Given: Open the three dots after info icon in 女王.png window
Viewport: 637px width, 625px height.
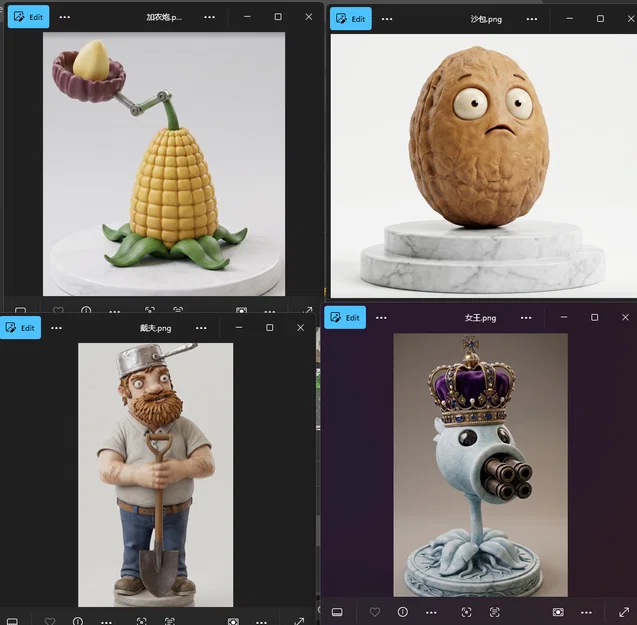Looking at the screenshot, I should (431, 612).
